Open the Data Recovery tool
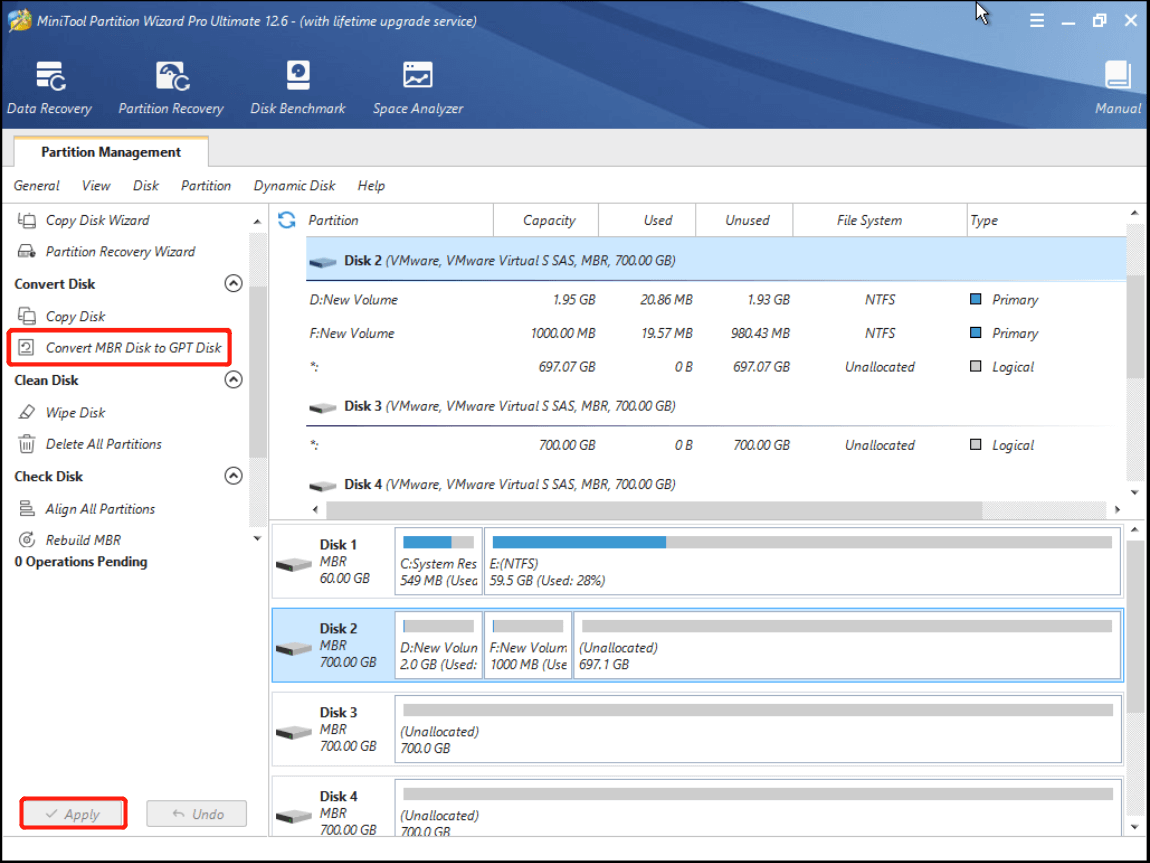 click(x=49, y=85)
